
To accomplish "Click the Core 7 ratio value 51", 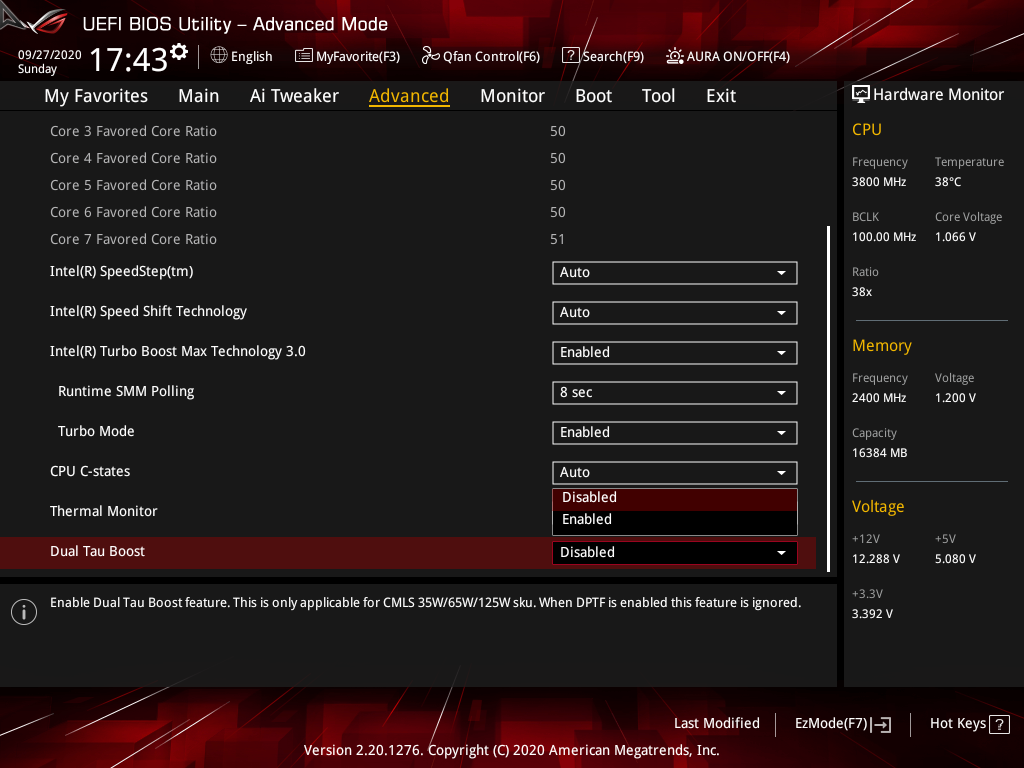I will coord(557,239).
